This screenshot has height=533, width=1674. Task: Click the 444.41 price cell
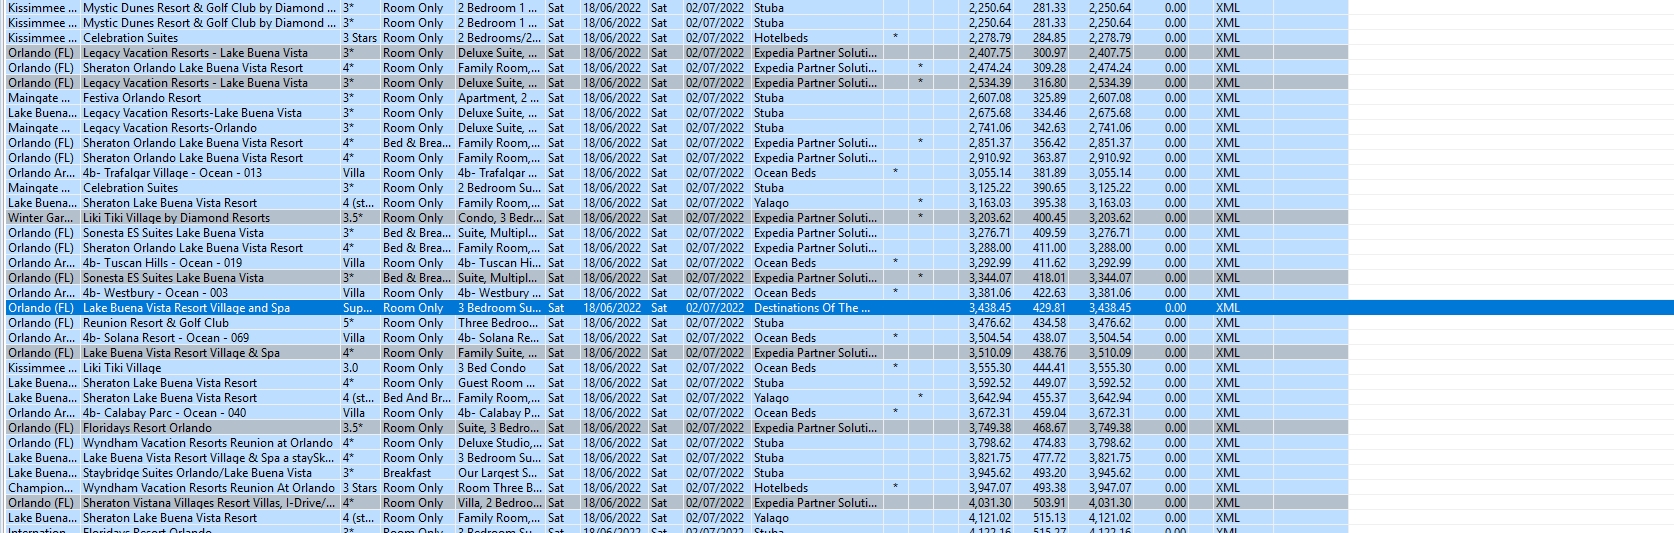pyautogui.click(x=1049, y=368)
